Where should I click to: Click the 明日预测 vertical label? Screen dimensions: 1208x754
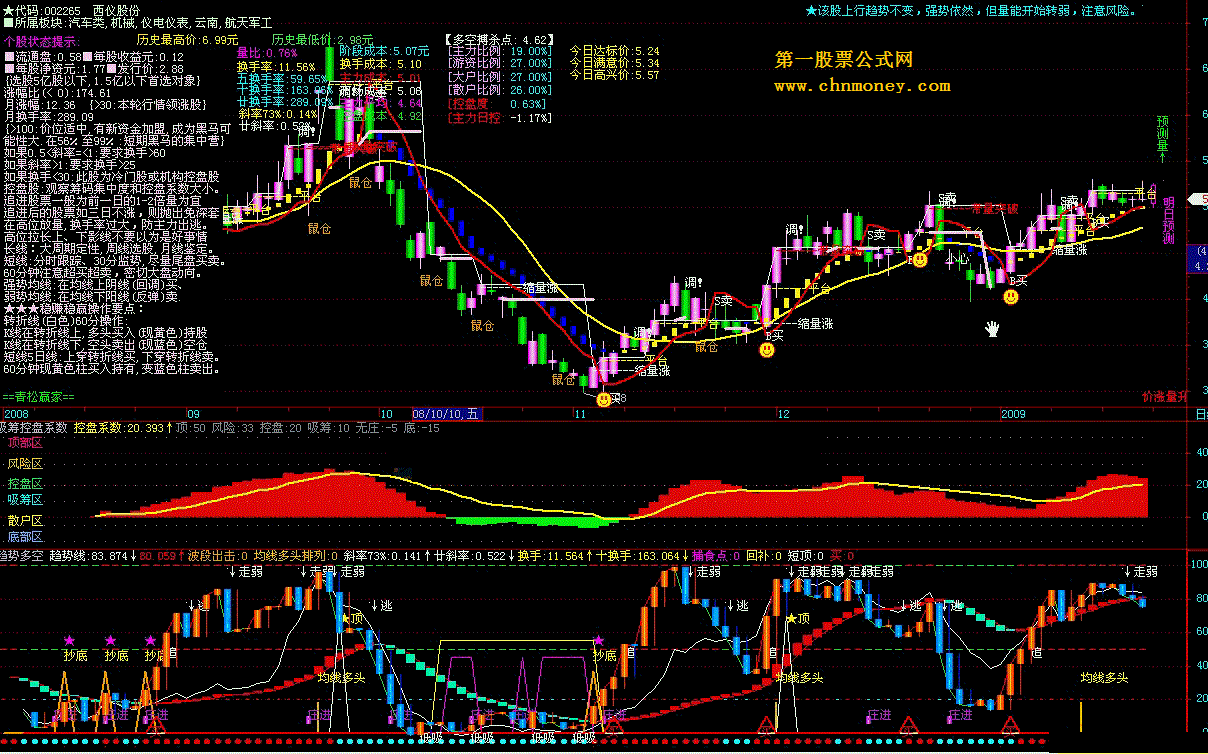click(x=1168, y=220)
